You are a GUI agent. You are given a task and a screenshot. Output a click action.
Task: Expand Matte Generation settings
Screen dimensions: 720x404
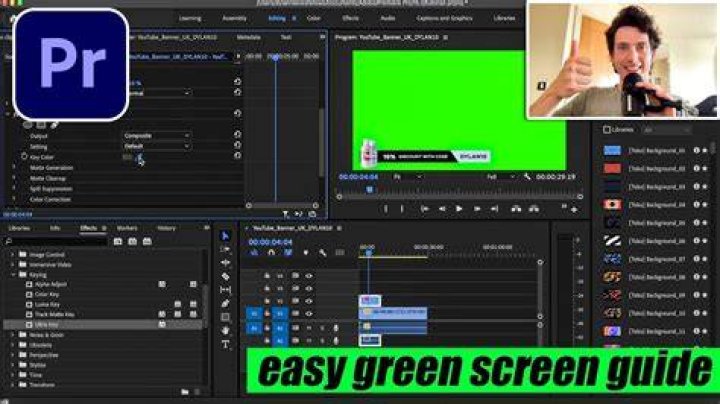tap(14, 168)
